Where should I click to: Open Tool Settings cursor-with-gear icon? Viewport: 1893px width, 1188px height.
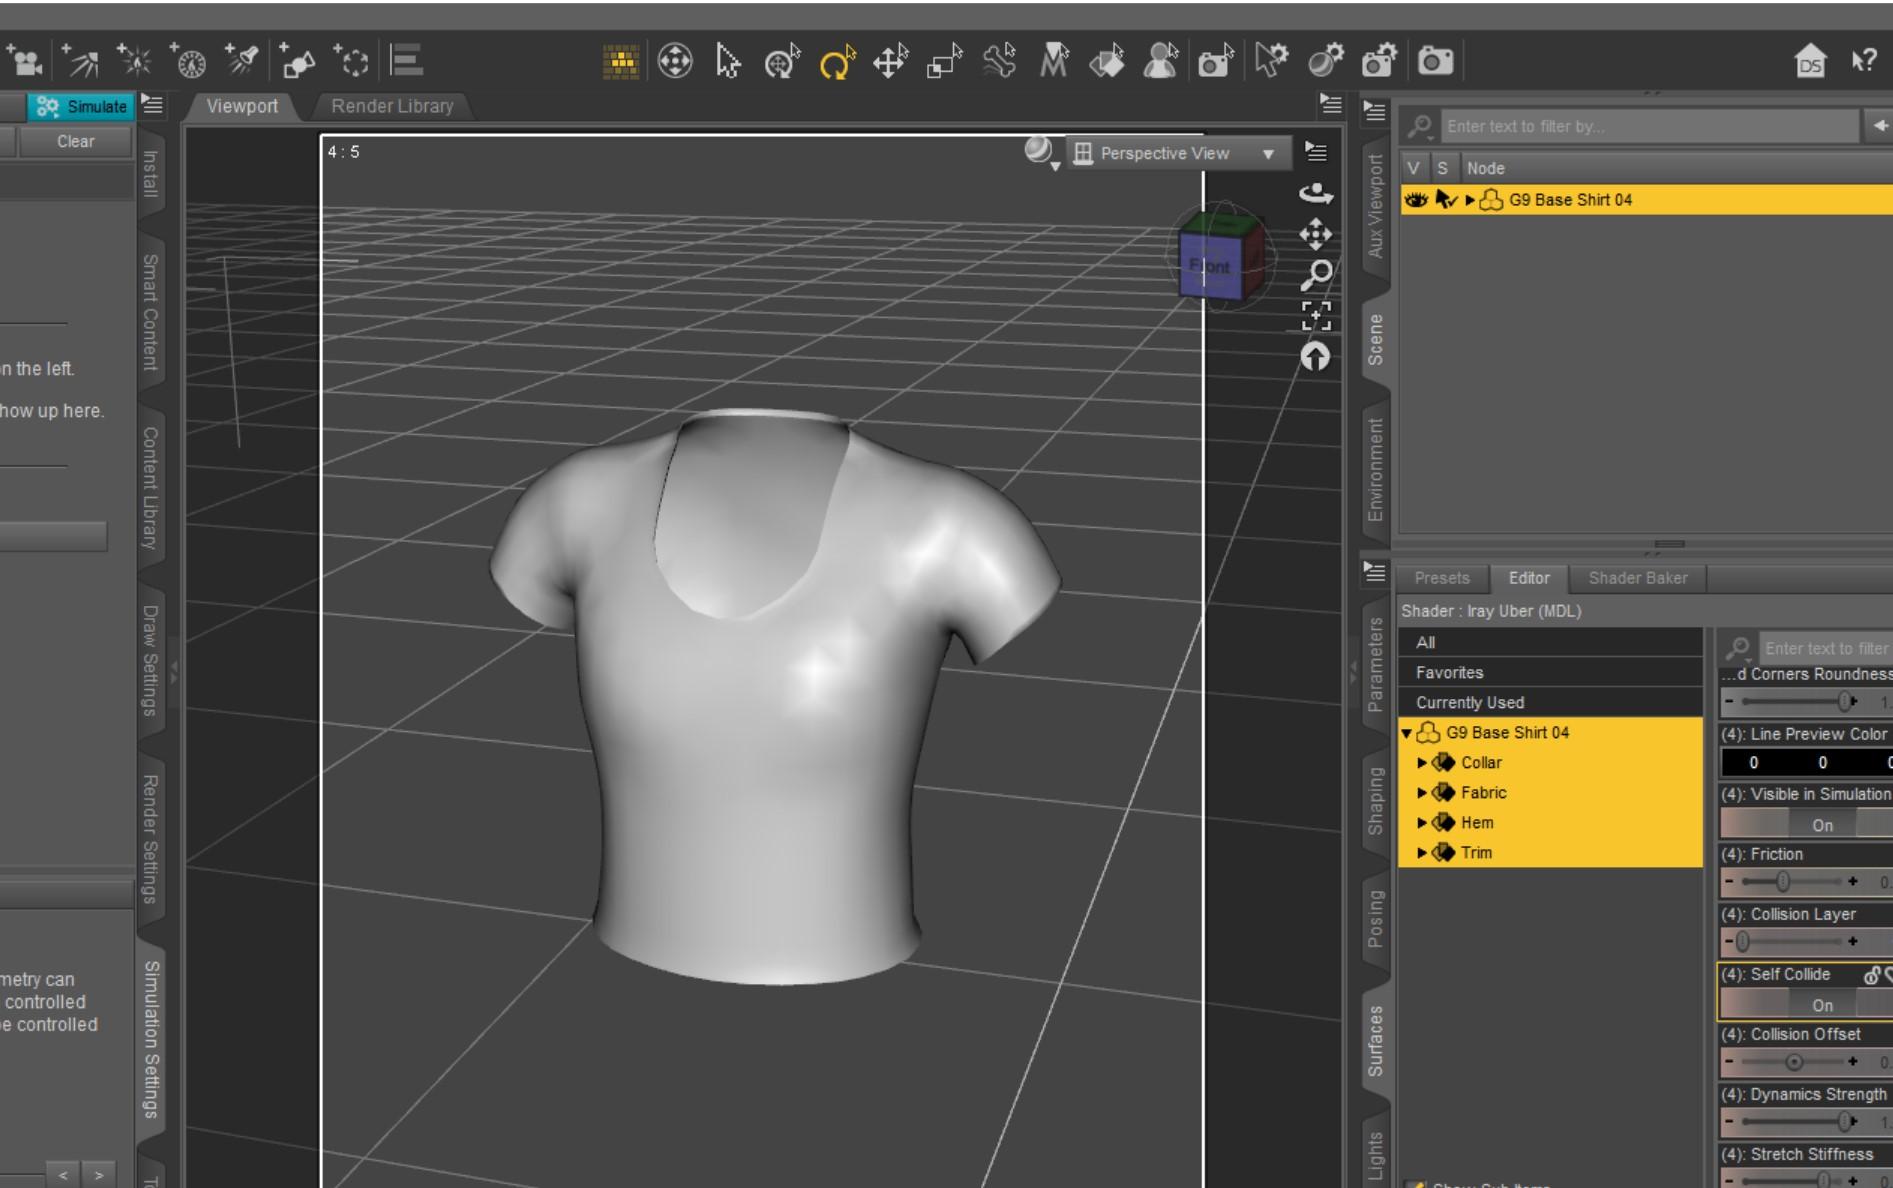[1271, 62]
